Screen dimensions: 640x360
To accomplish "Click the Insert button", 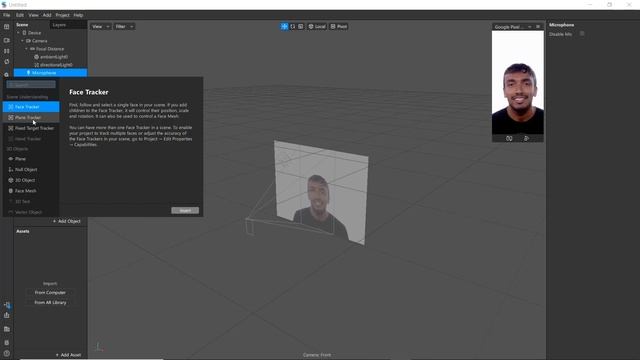I will coord(185,210).
